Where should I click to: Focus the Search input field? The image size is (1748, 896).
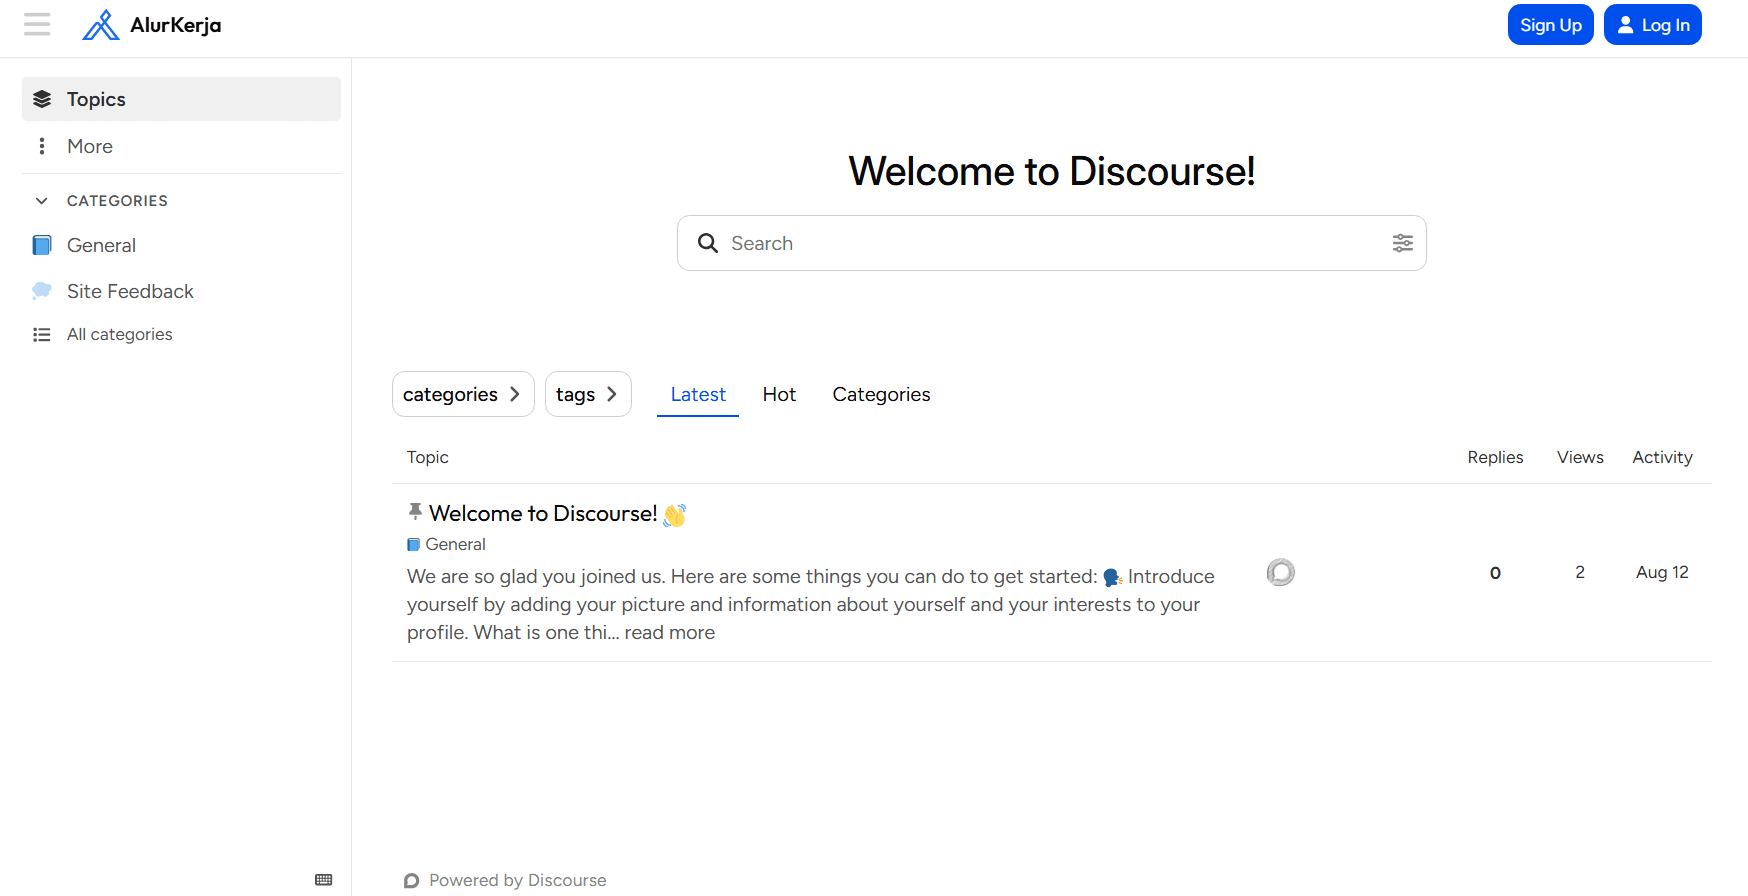coord(1052,243)
